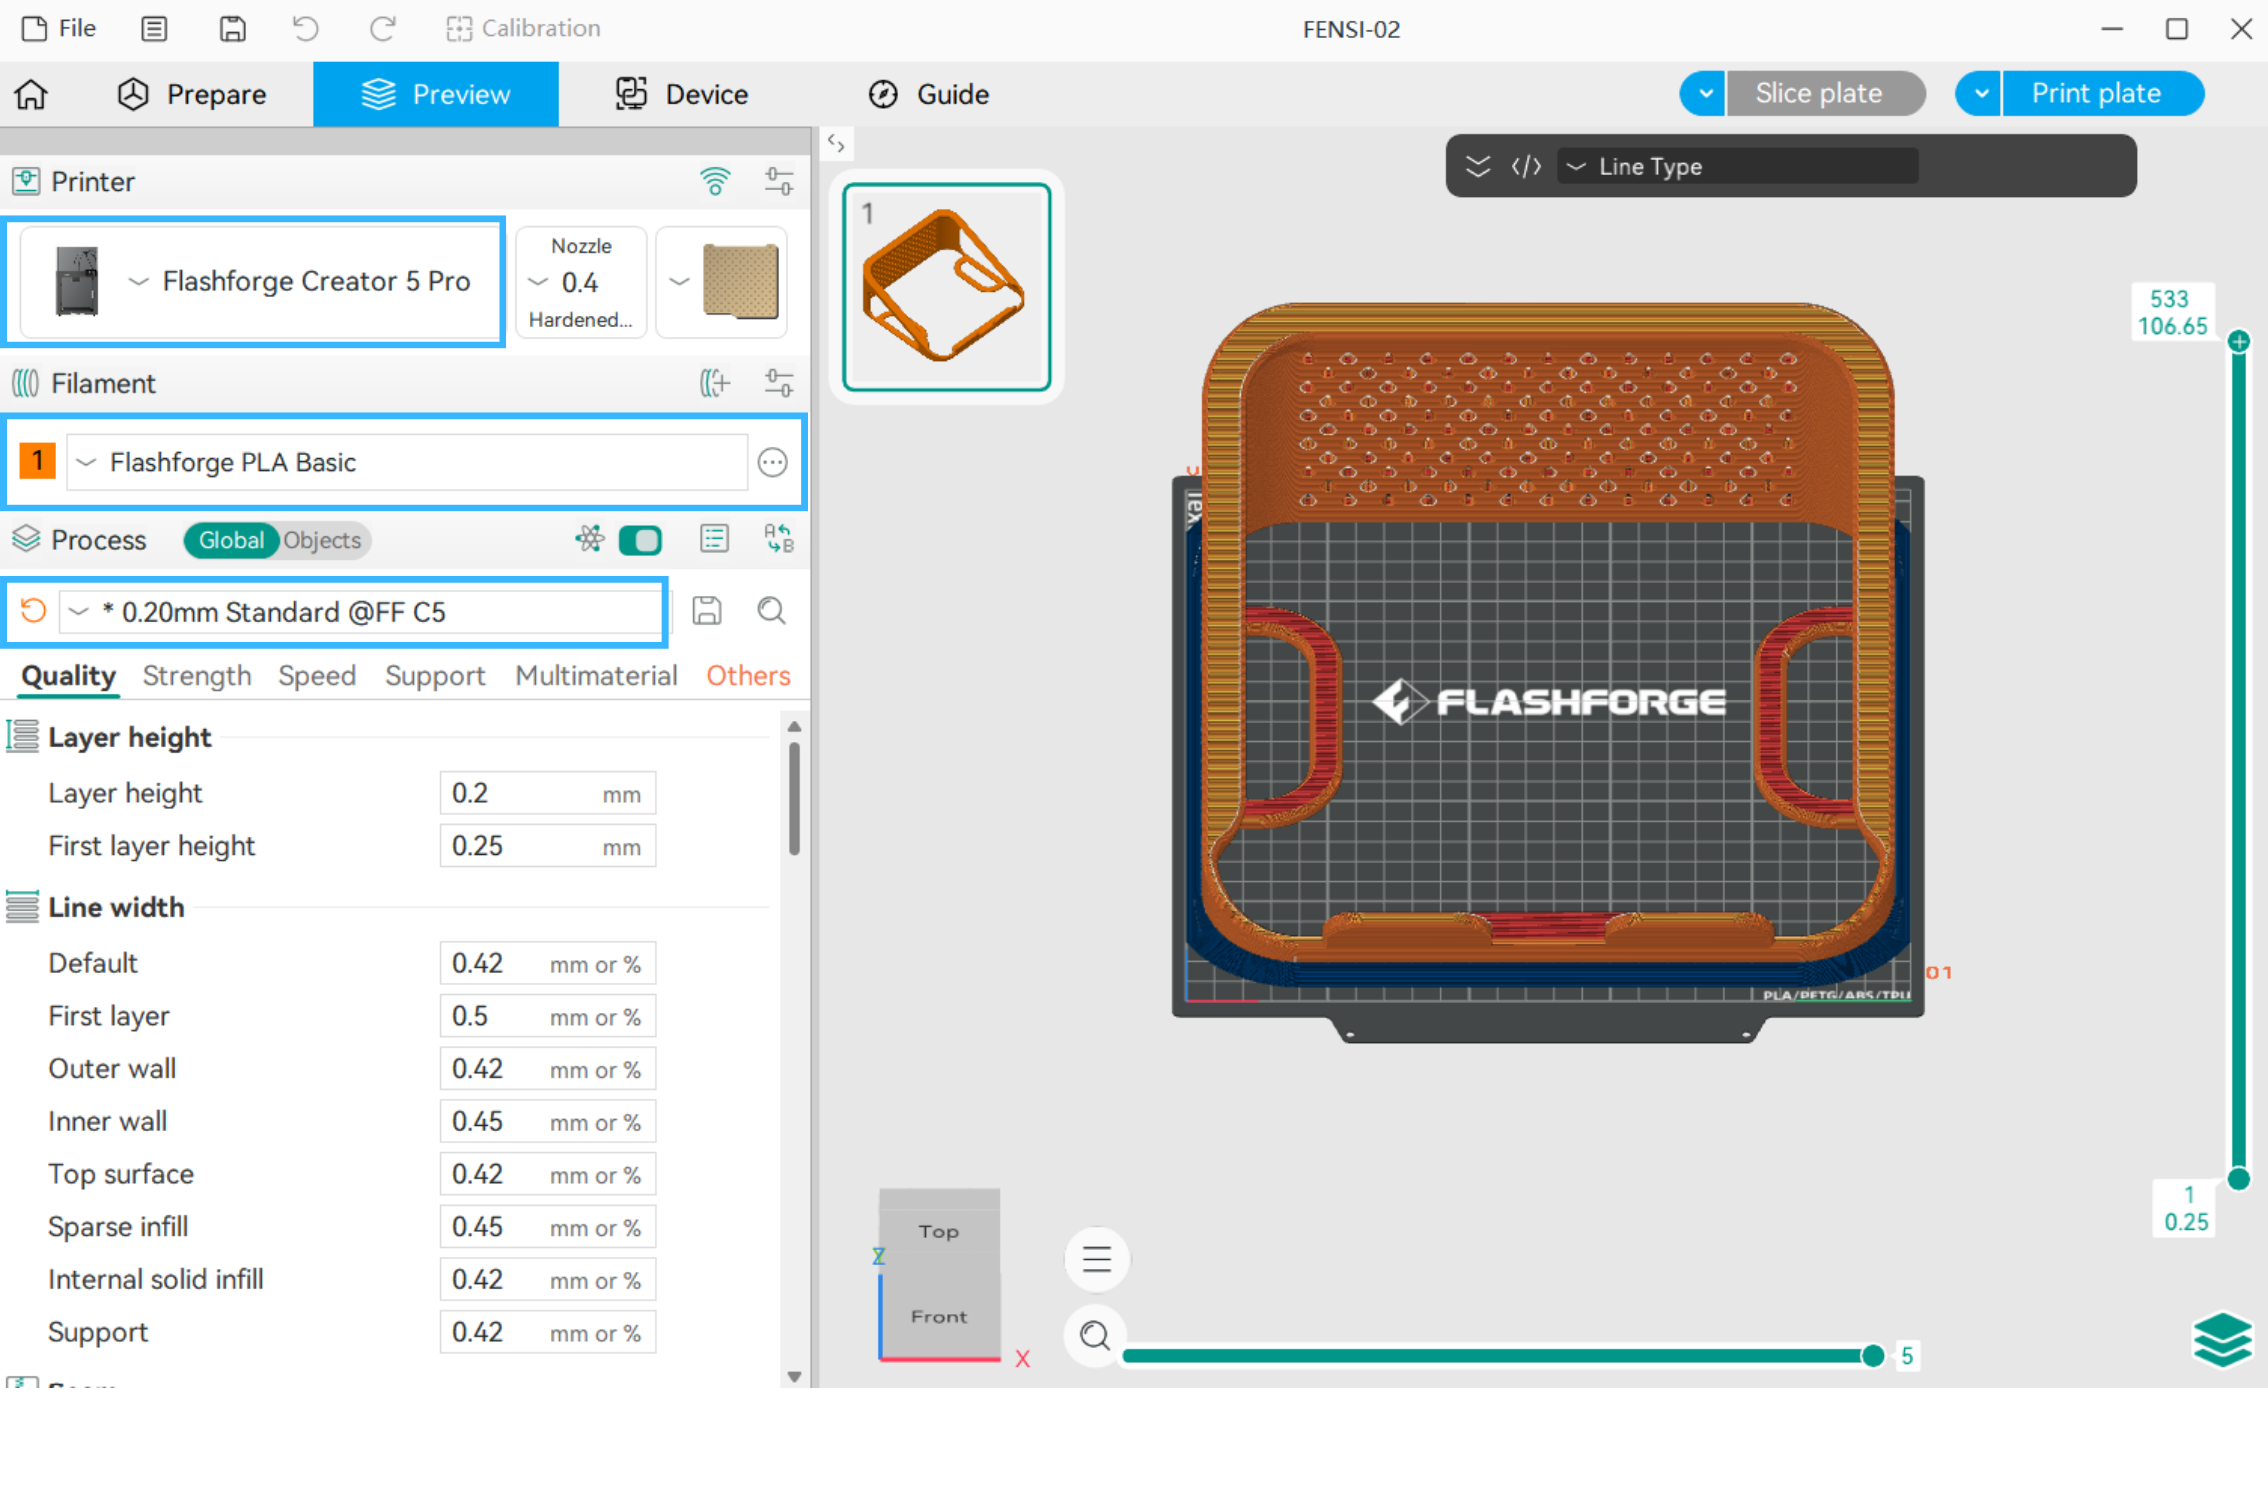
Task: Select the Objects process mode
Action: (322, 540)
